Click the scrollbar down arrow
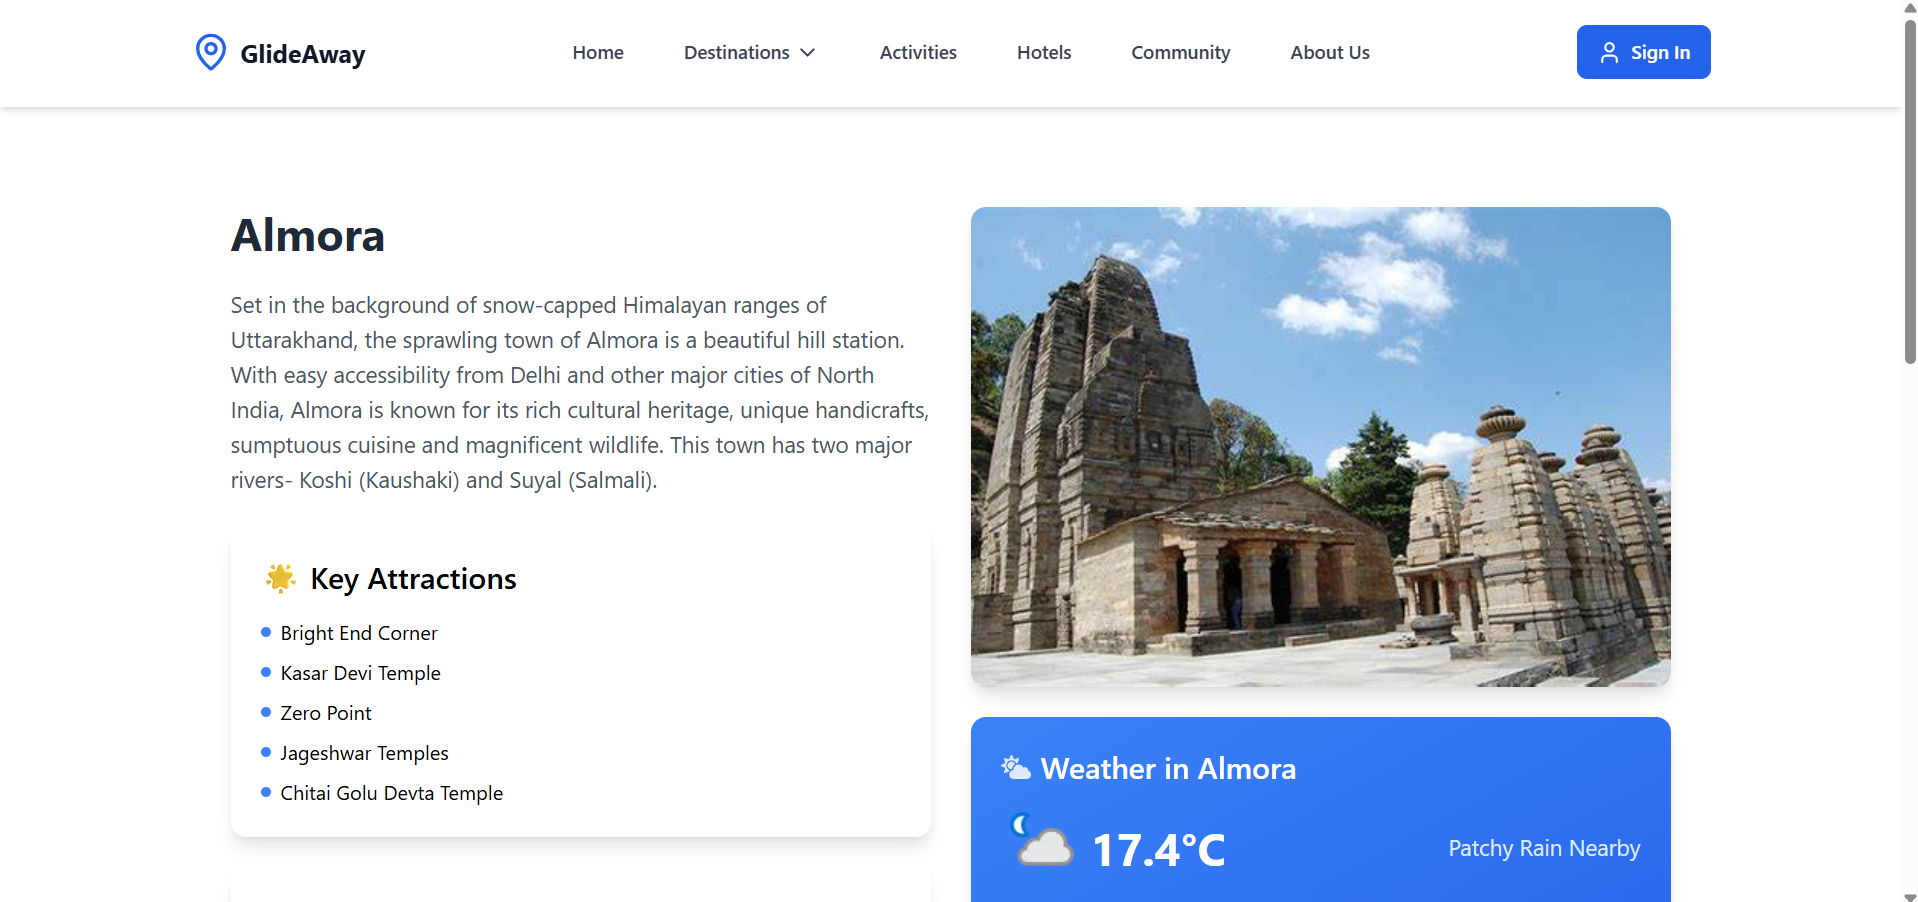The width and height of the screenshot is (1918, 902). 1910,896
